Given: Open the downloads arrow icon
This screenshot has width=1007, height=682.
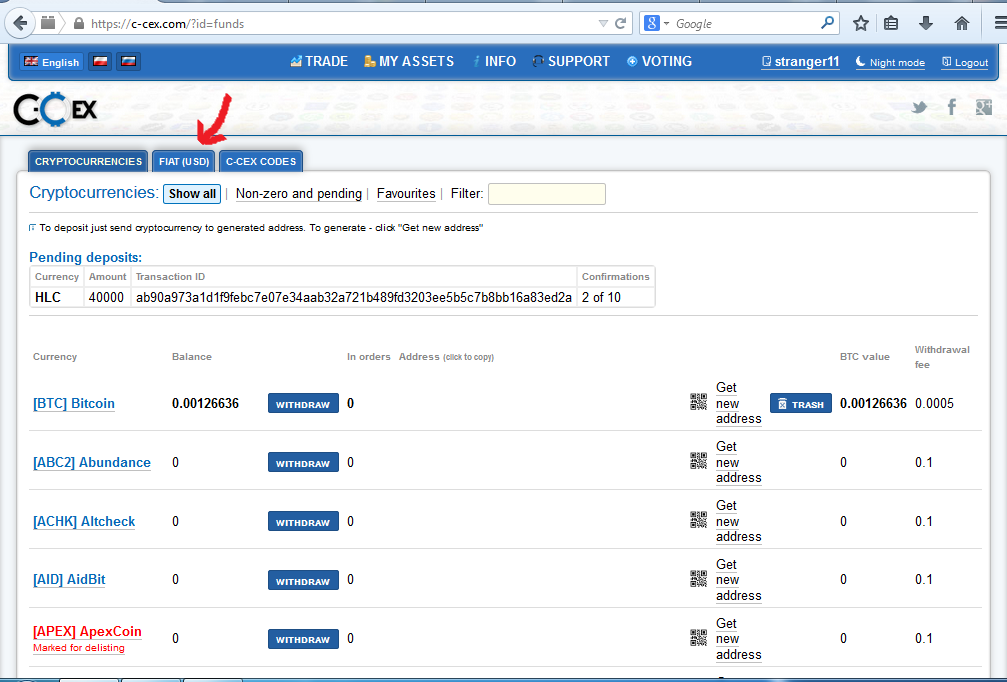Looking at the screenshot, I should click(925, 24).
